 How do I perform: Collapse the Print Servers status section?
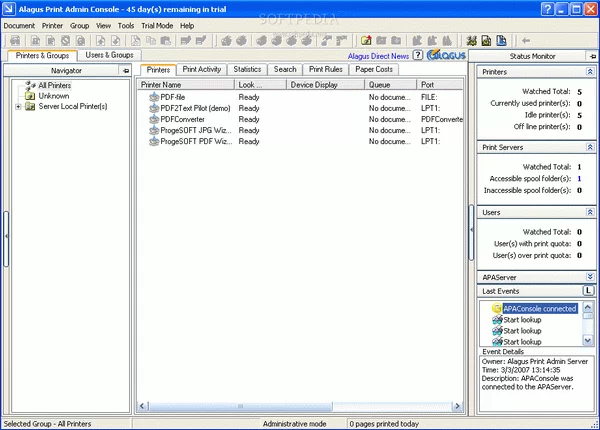[x=590, y=147]
